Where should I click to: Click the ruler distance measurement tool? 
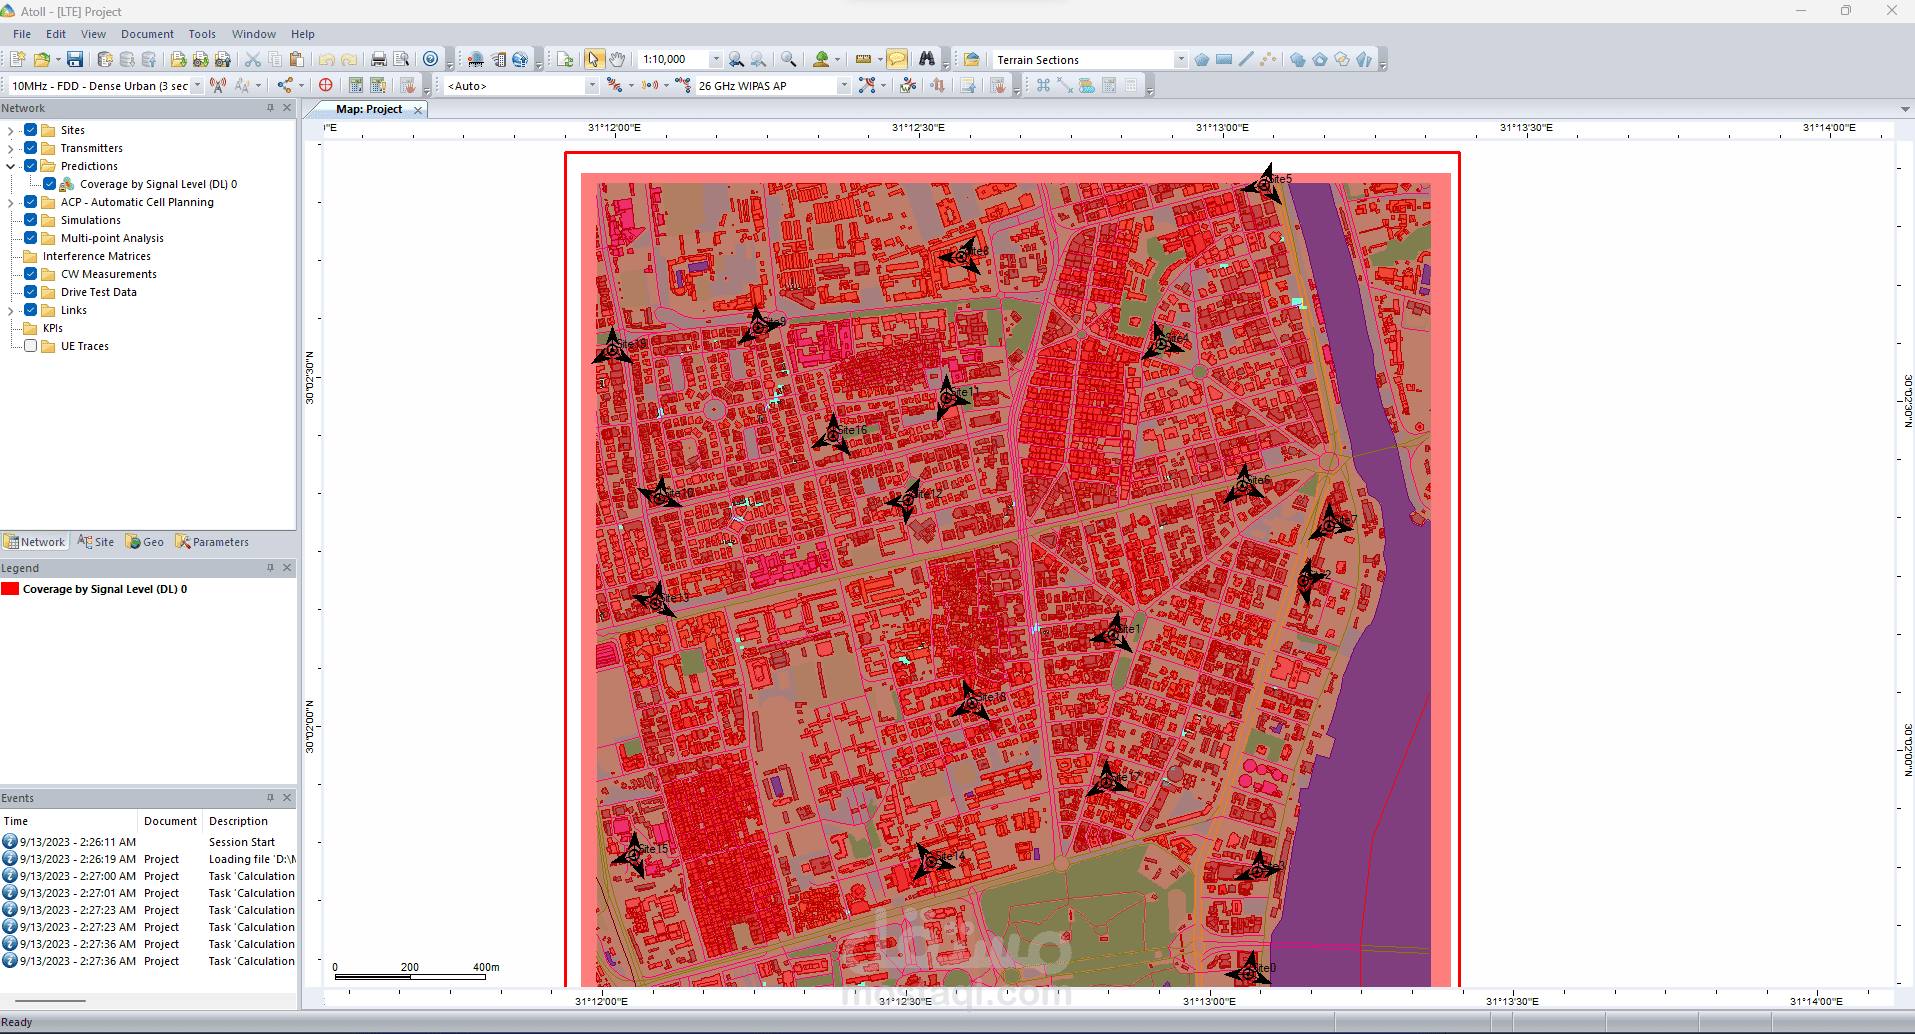click(864, 60)
